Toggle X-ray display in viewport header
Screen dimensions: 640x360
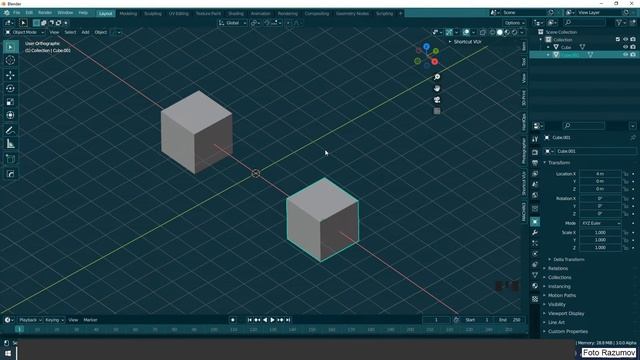[483, 32]
